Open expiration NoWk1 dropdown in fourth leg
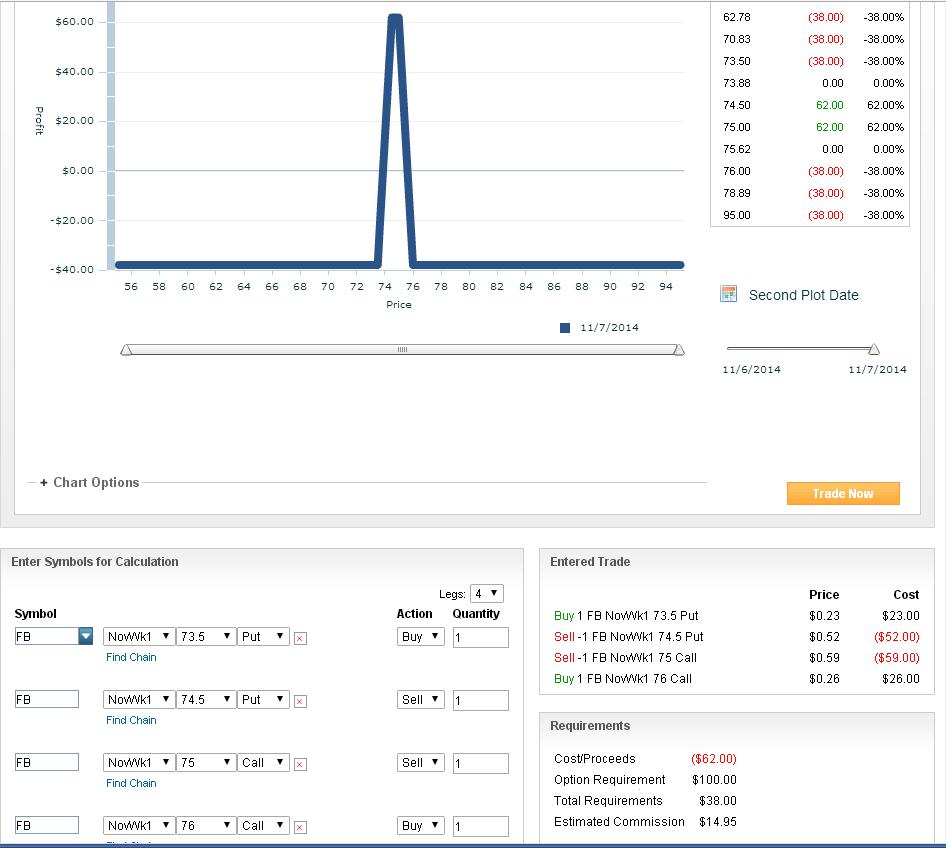951x848 pixels. click(138, 826)
